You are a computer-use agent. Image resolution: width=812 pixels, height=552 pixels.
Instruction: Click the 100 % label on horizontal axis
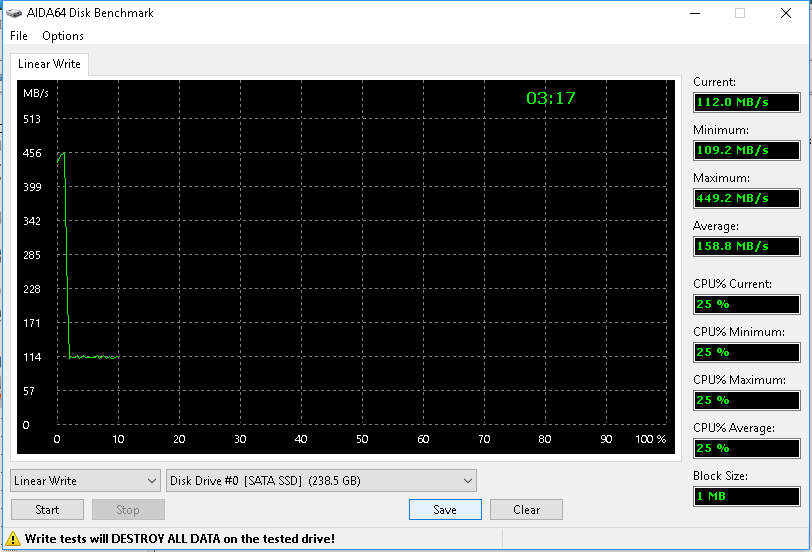point(650,439)
